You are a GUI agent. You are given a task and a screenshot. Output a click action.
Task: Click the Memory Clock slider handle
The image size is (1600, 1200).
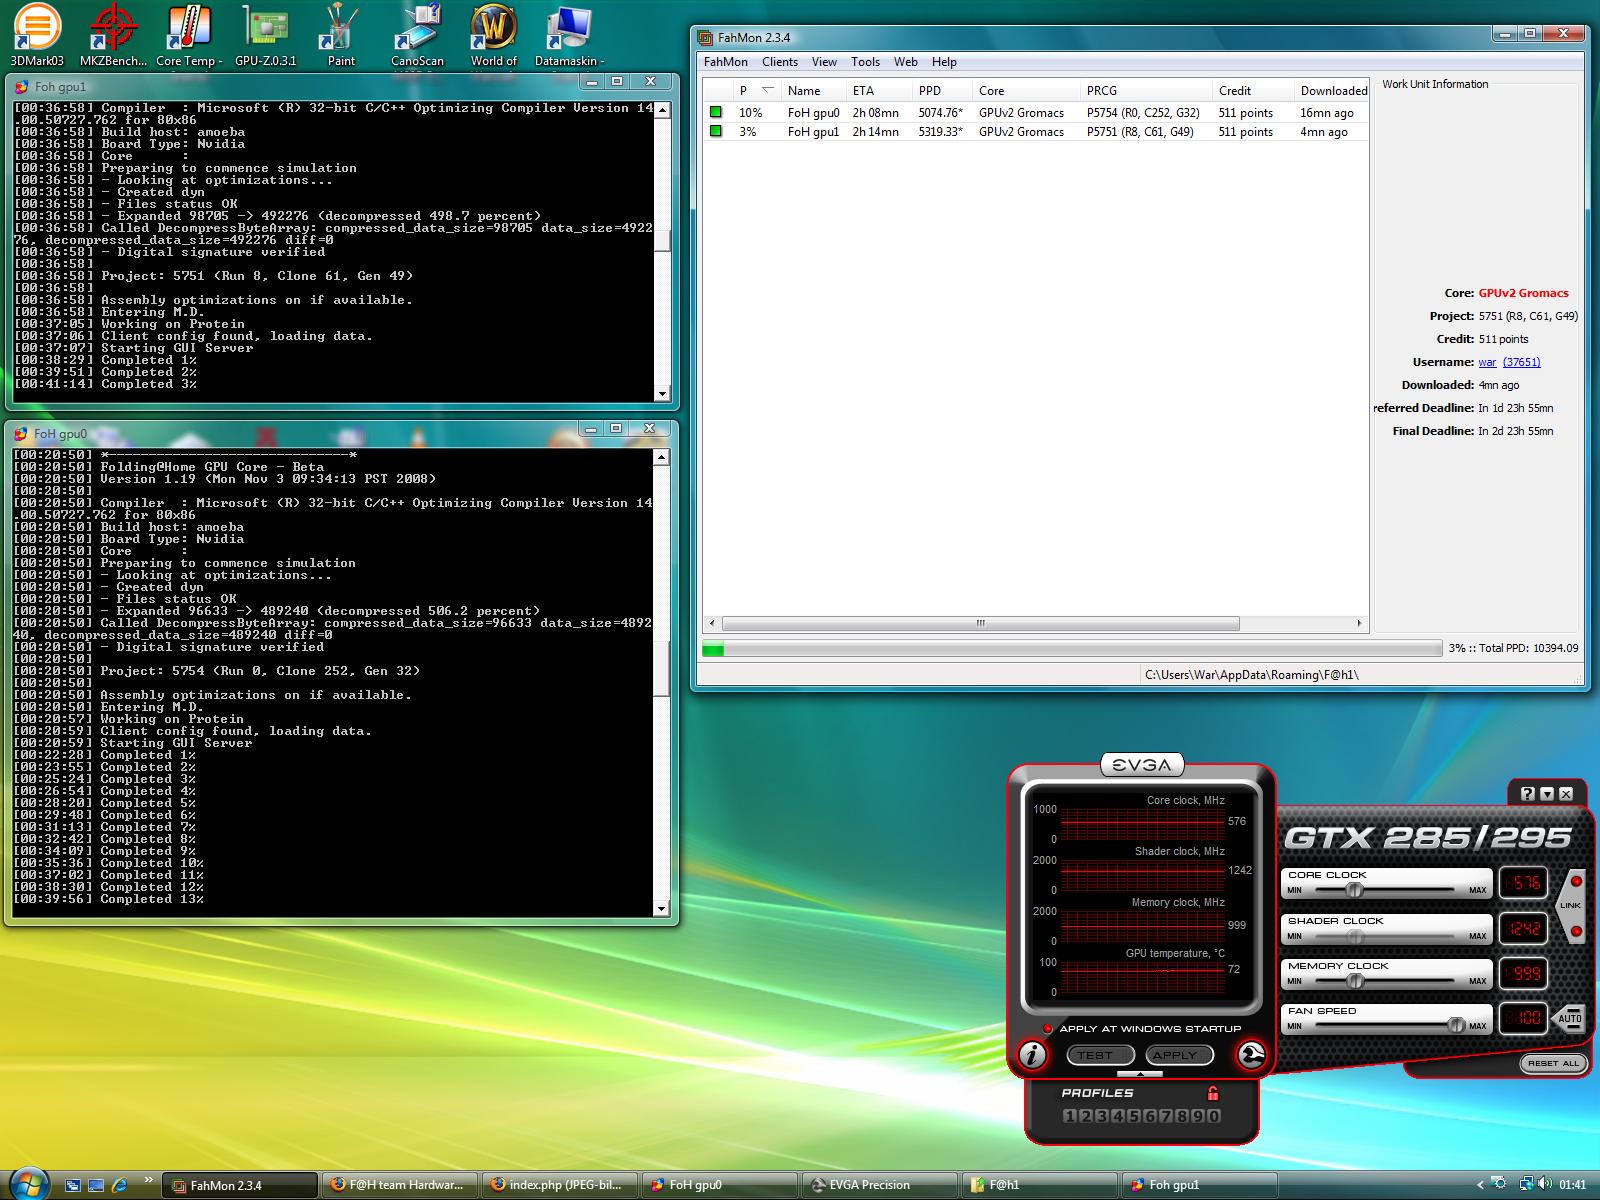click(x=1355, y=981)
